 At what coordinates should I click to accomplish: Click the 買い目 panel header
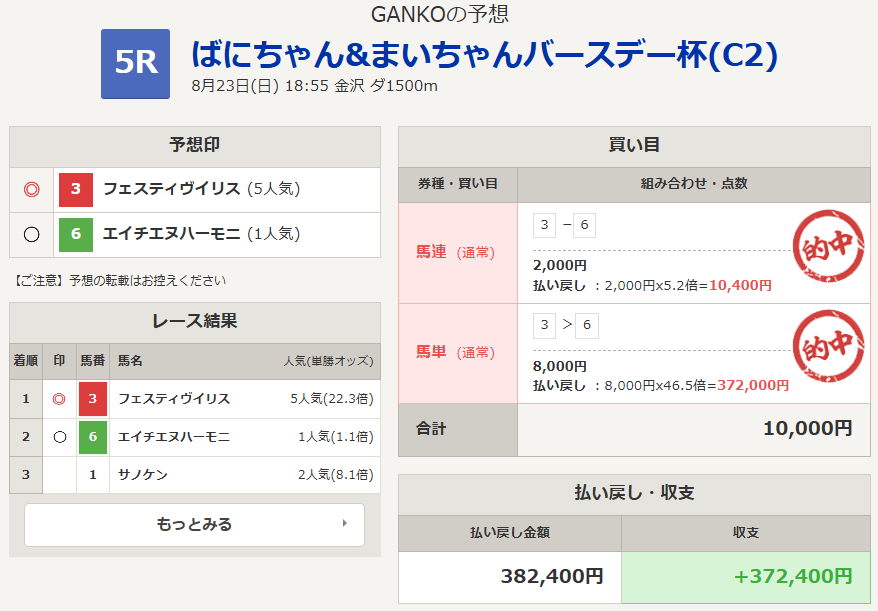634,146
